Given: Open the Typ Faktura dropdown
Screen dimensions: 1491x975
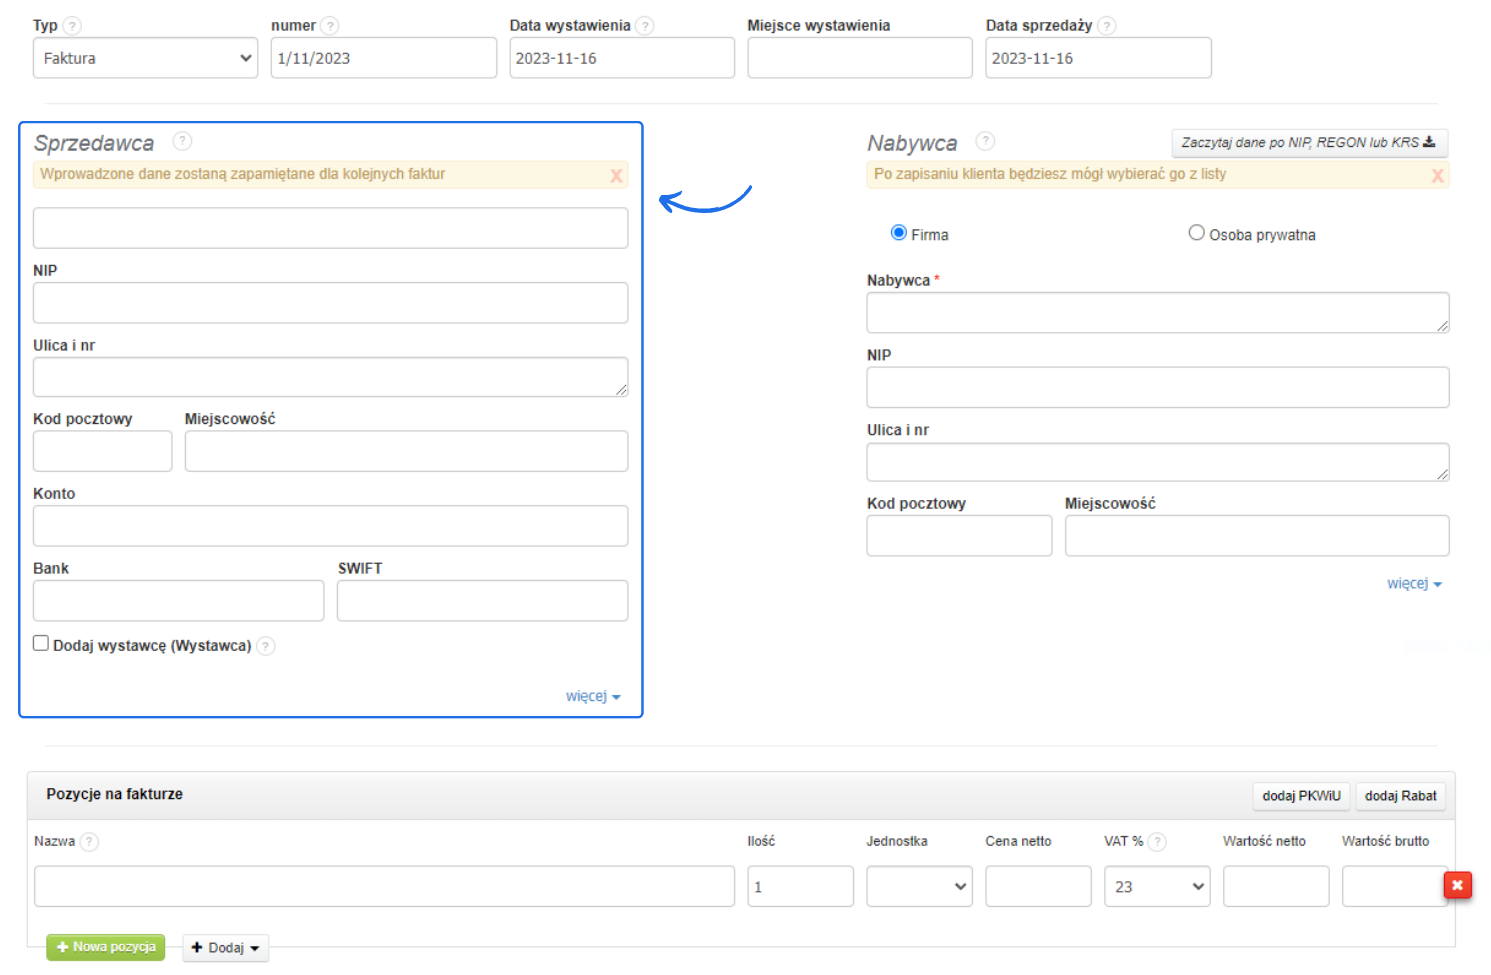Looking at the screenshot, I should [x=146, y=58].
